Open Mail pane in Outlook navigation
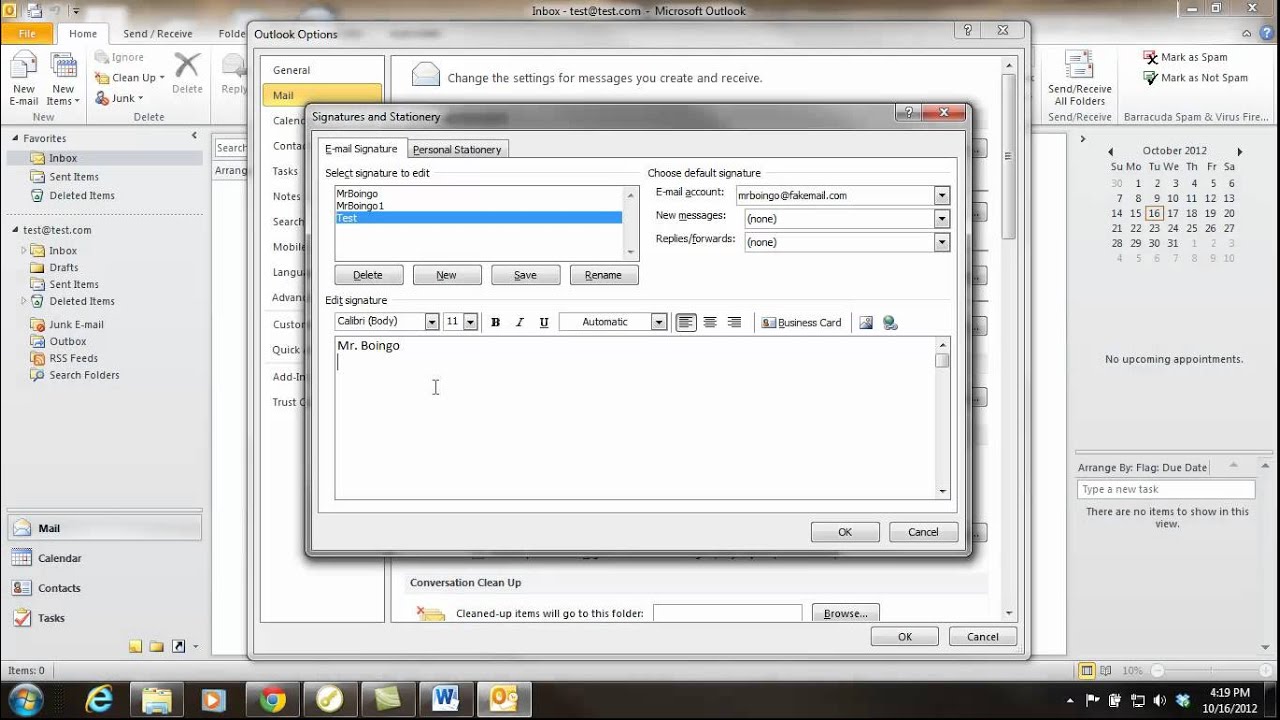Image resolution: width=1280 pixels, height=720 pixels. tap(104, 528)
